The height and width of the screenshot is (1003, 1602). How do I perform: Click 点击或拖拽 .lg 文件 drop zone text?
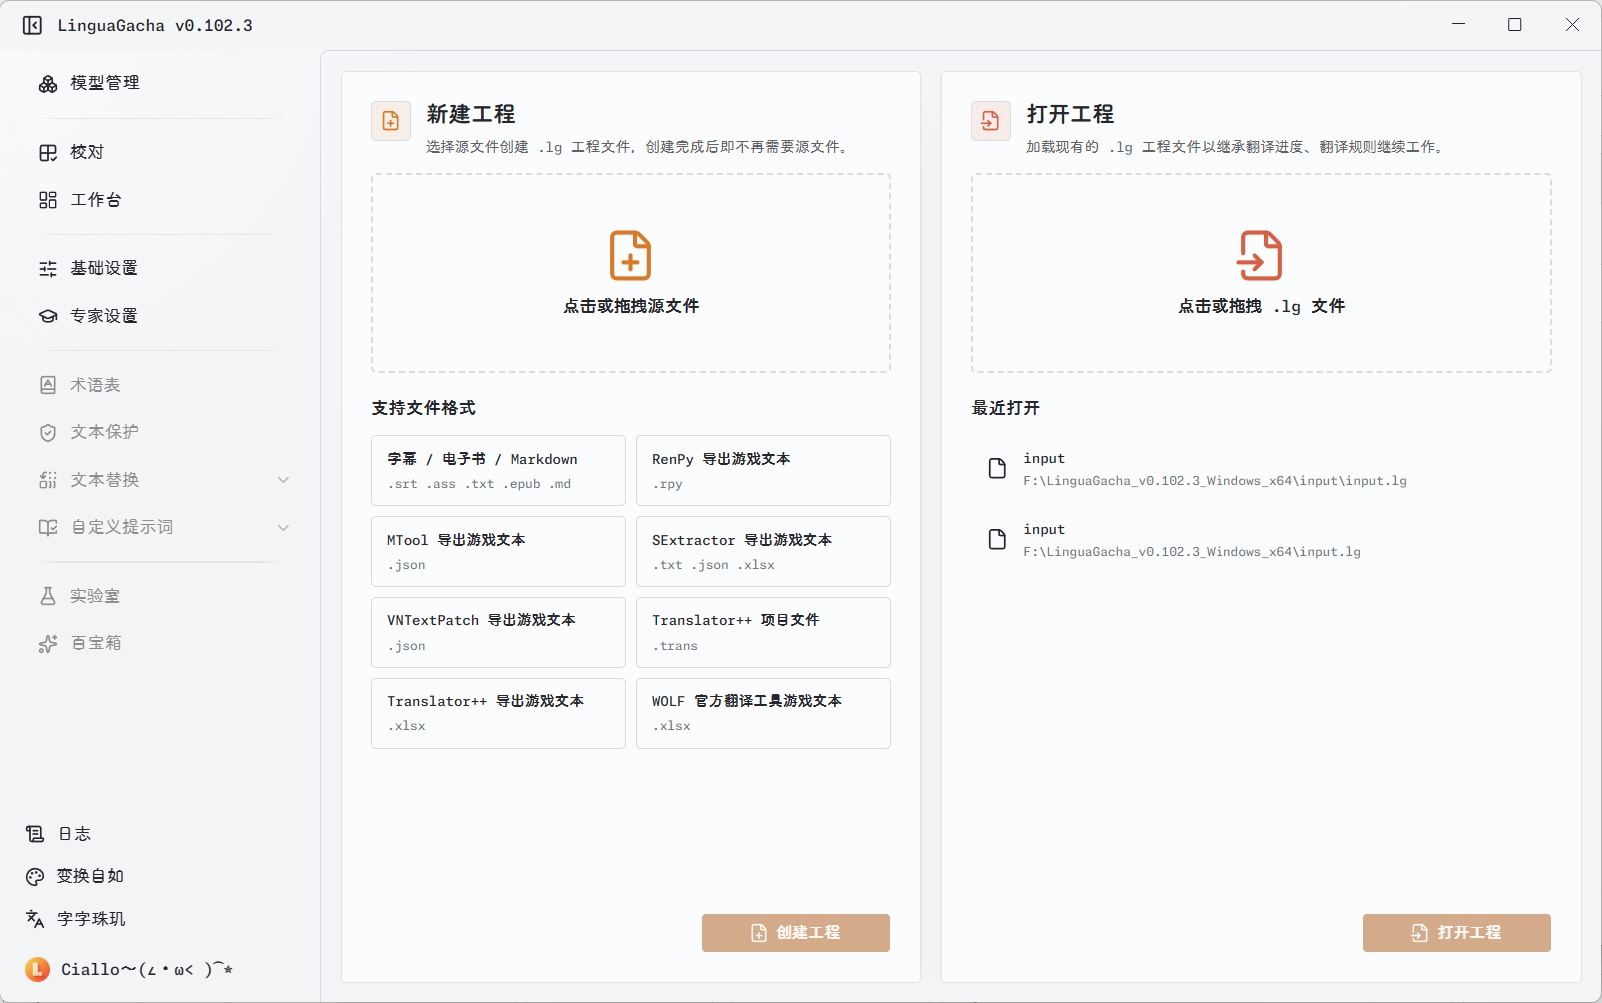pos(1261,306)
